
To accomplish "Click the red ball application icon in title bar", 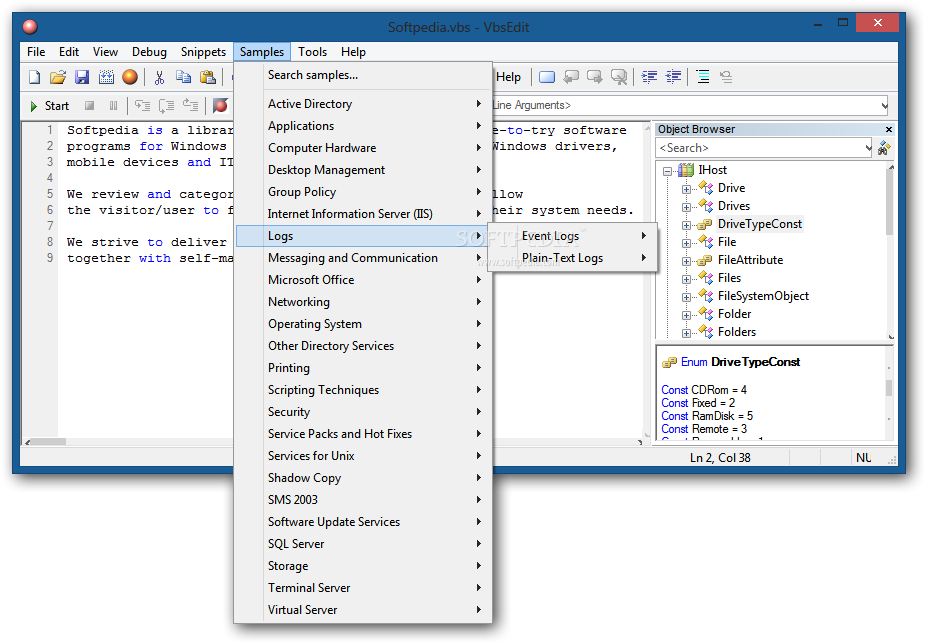I will (30, 27).
